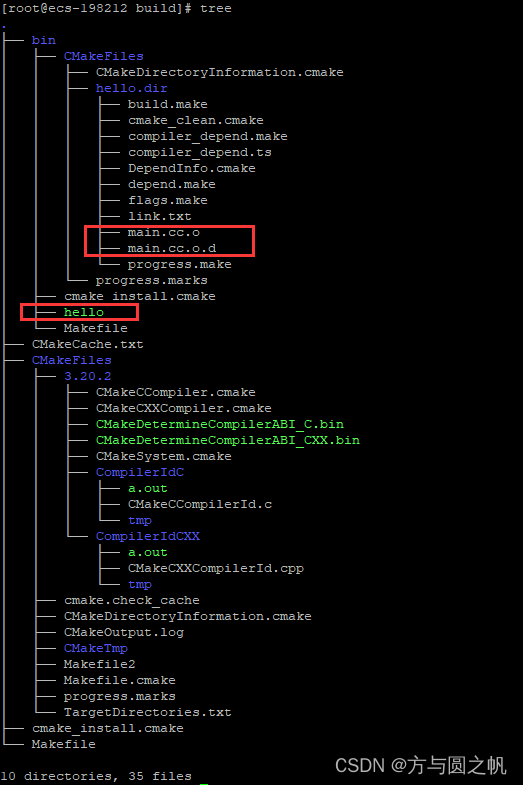Viewport: 523px width, 785px height.
Task: Select the 'CompilerIdC' directory
Action: (140, 473)
